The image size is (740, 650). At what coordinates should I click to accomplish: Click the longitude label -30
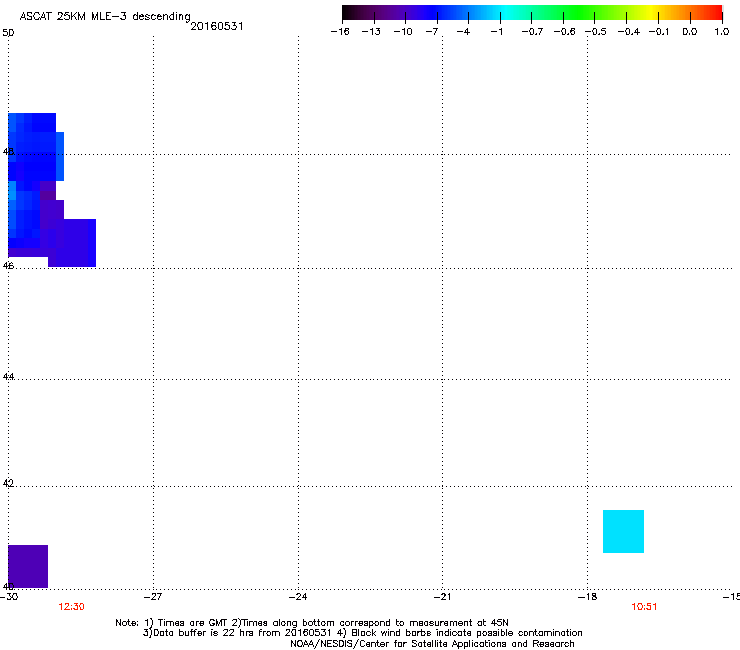[x=9, y=597]
